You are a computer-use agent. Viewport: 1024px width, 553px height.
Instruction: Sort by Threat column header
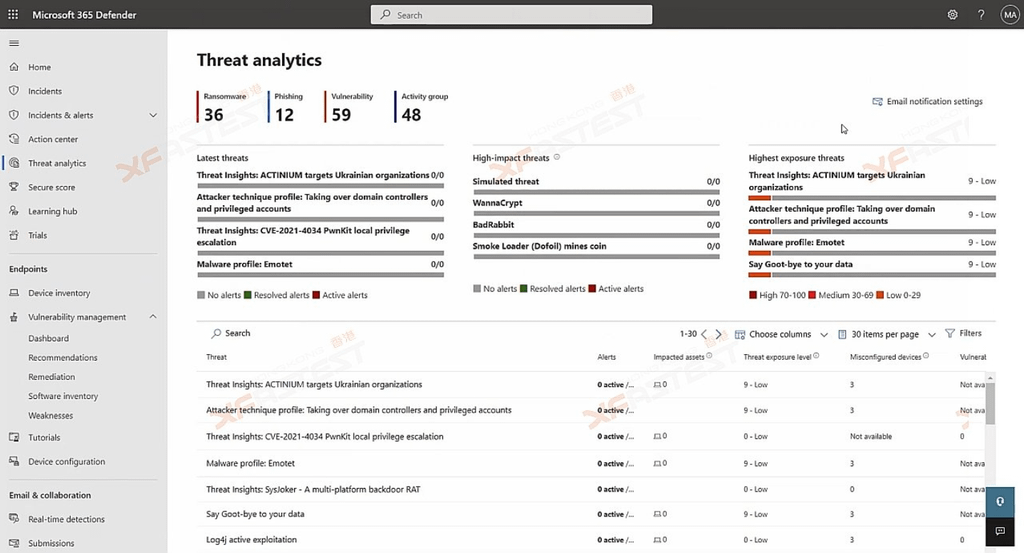216,357
